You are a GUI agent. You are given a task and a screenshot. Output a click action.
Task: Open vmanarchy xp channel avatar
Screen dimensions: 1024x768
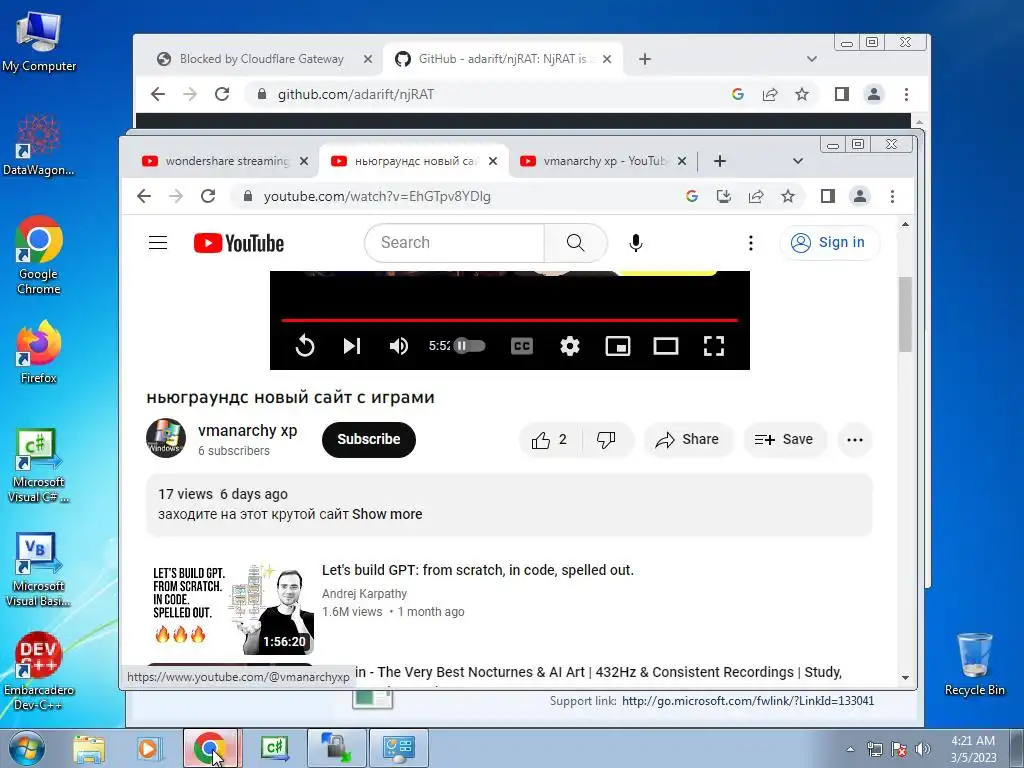pyautogui.click(x=166, y=438)
